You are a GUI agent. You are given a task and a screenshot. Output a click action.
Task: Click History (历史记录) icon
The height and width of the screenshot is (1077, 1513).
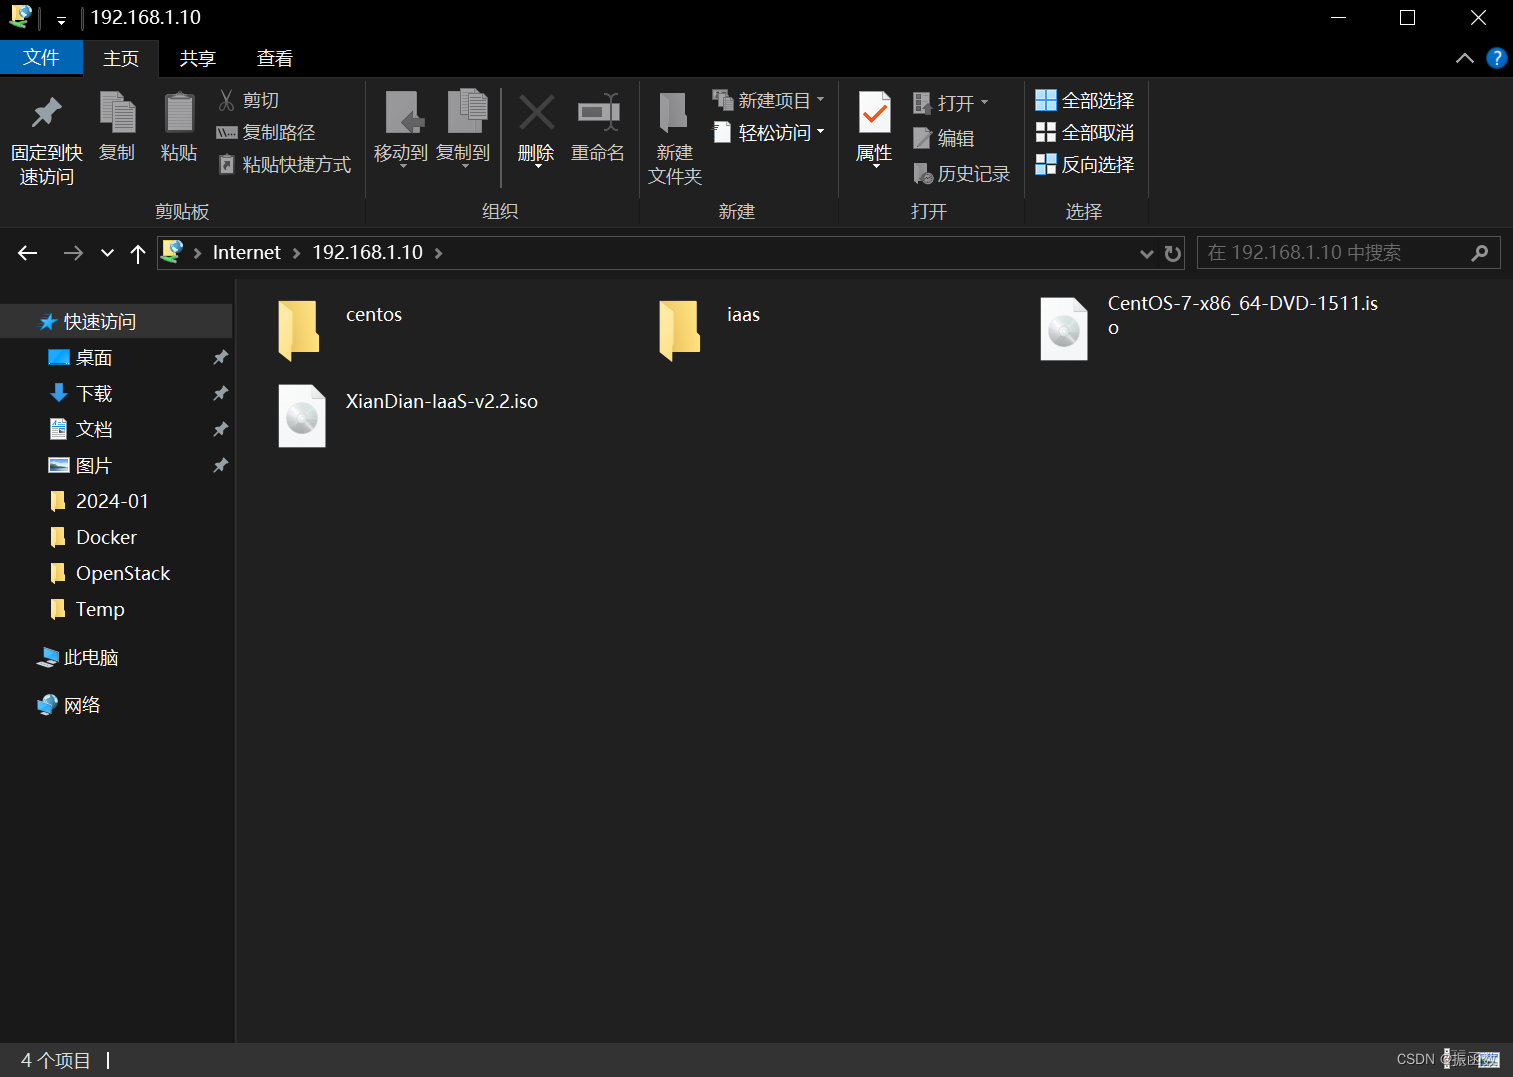point(923,174)
